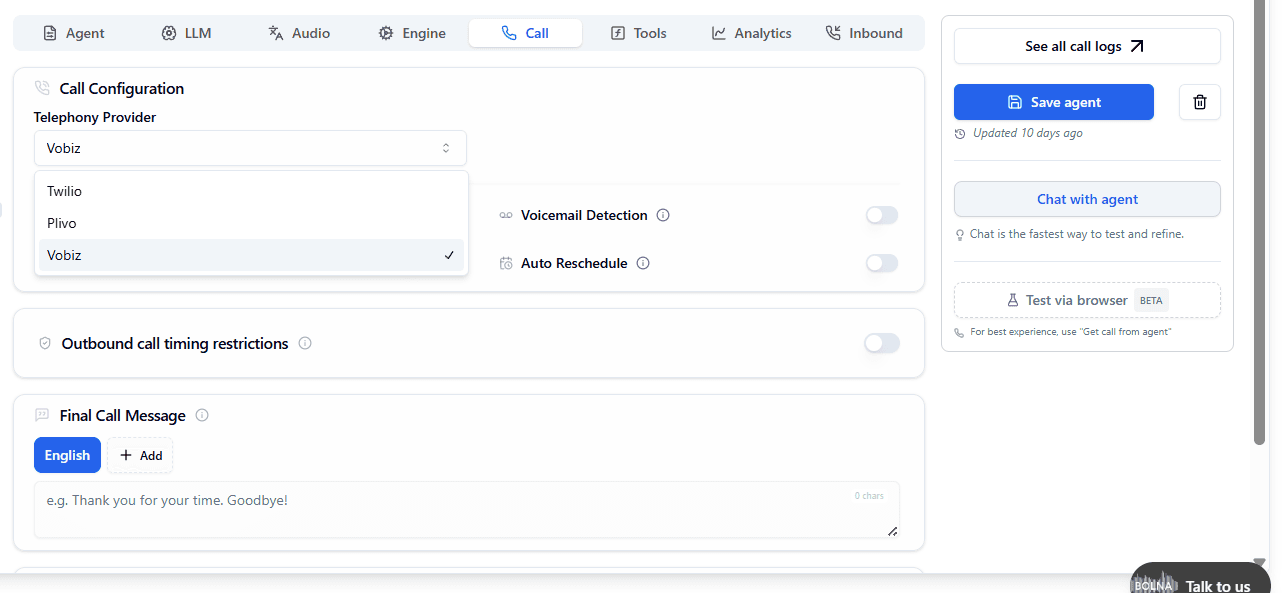Click the Save agent button

[1054, 101]
